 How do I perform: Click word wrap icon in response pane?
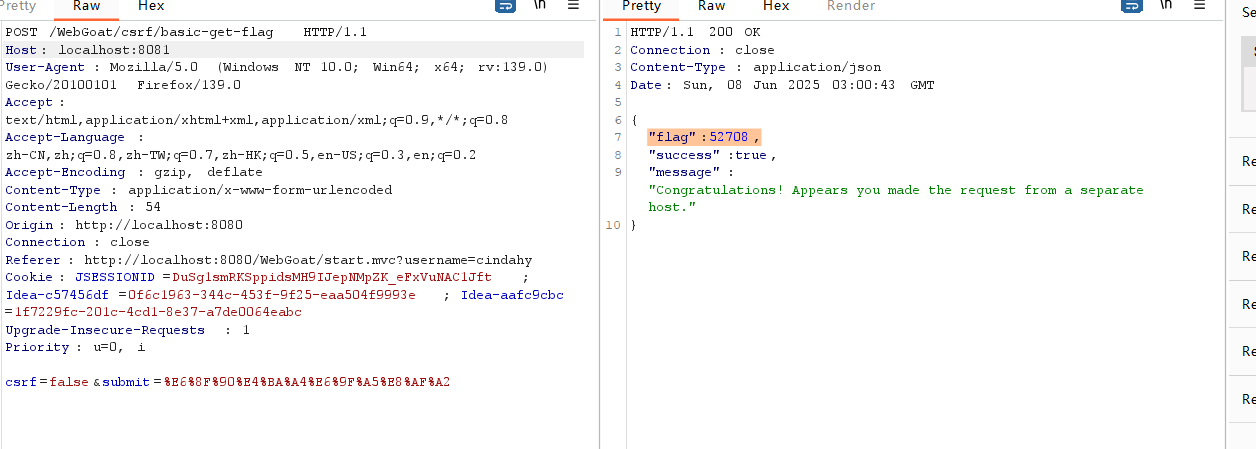click(1131, 6)
